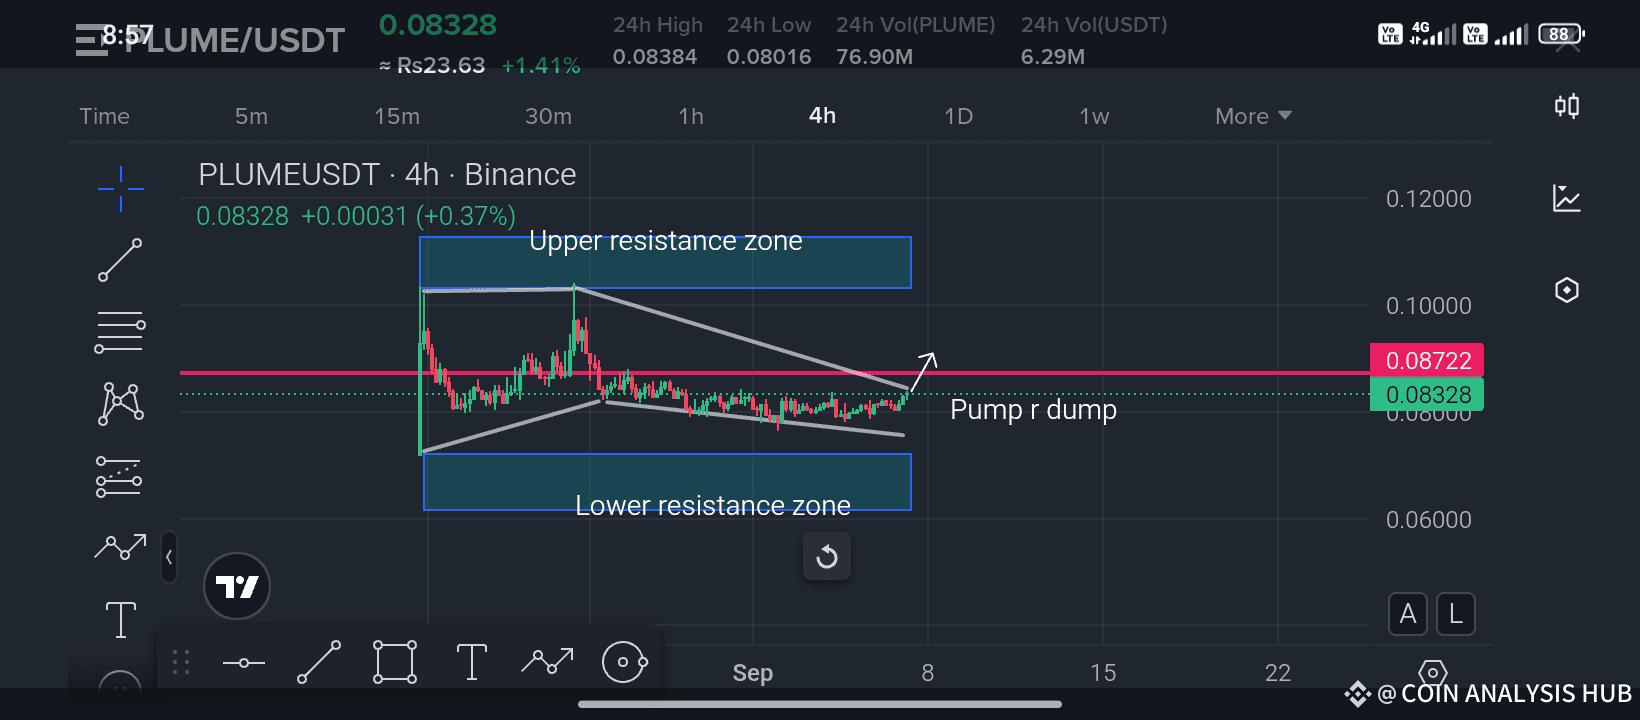Click the reset chart view button
Image resolution: width=1640 pixels, height=720 pixels.
(827, 556)
